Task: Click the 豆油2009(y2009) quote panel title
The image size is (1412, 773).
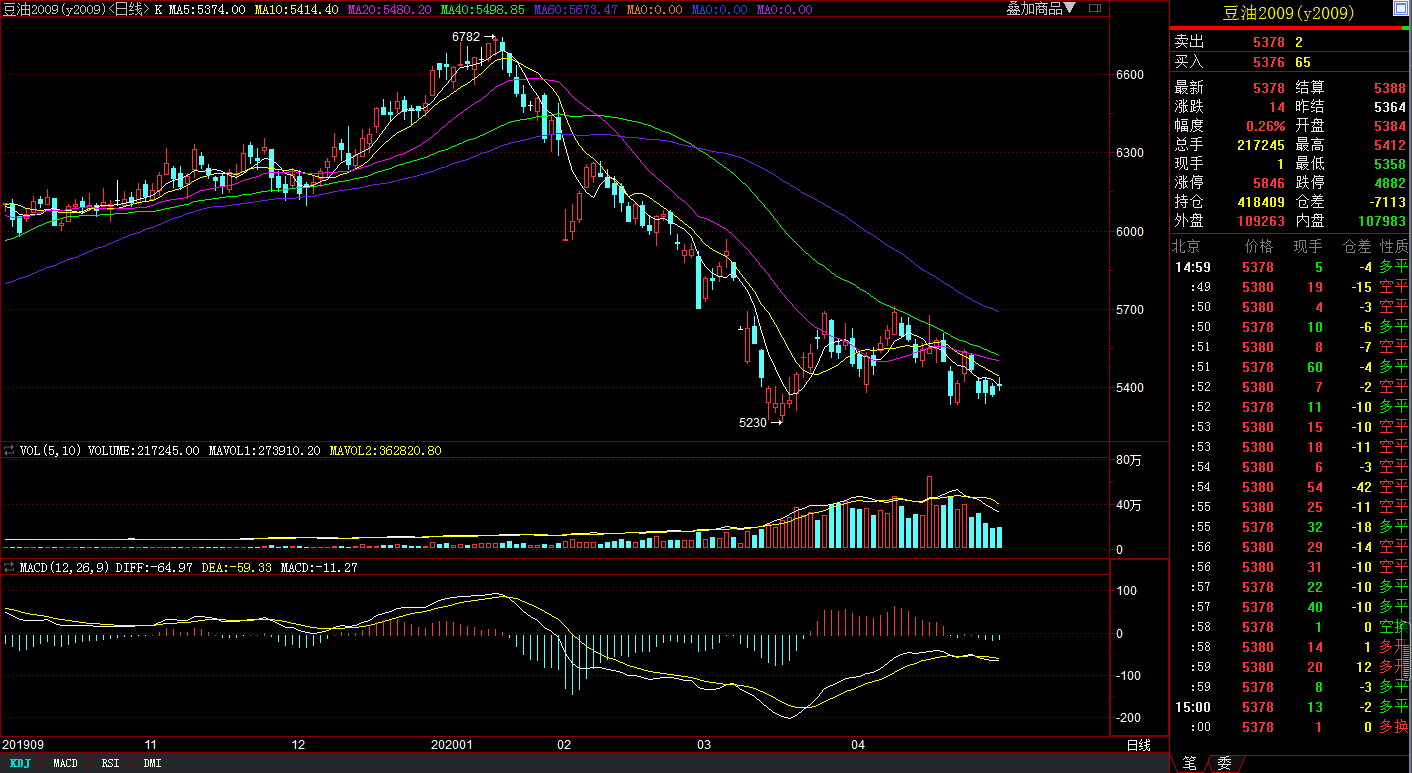Action: [x=1289, y=13]
